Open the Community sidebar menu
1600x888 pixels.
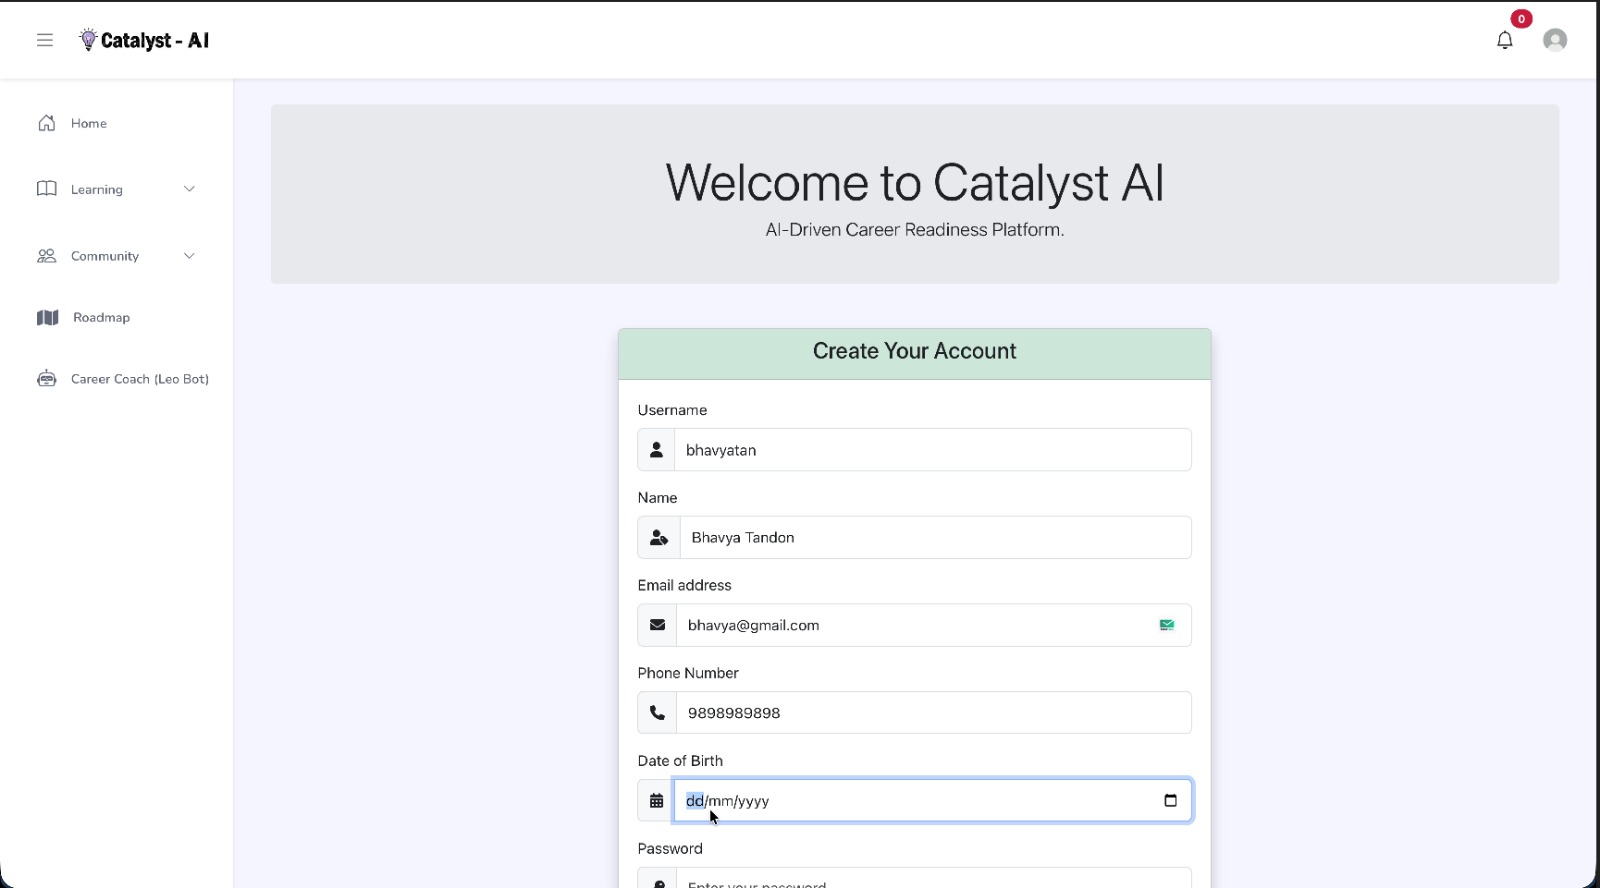click(105, 257)
